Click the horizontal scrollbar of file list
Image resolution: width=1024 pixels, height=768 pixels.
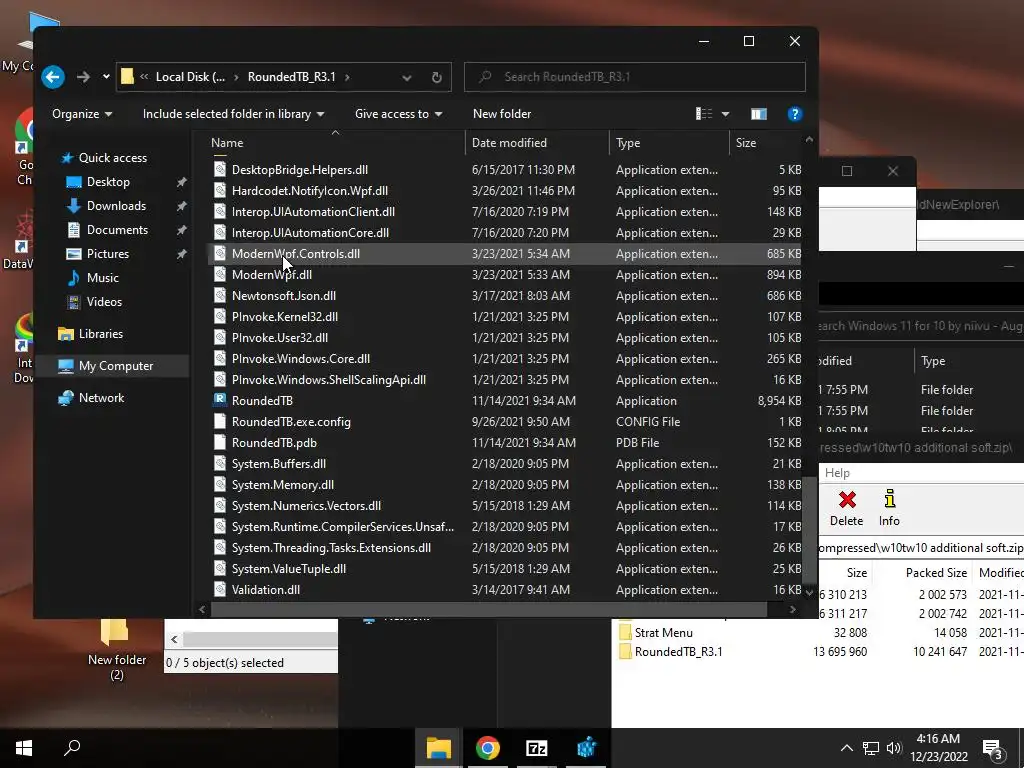pyautogui.click(x=488, y=609)
